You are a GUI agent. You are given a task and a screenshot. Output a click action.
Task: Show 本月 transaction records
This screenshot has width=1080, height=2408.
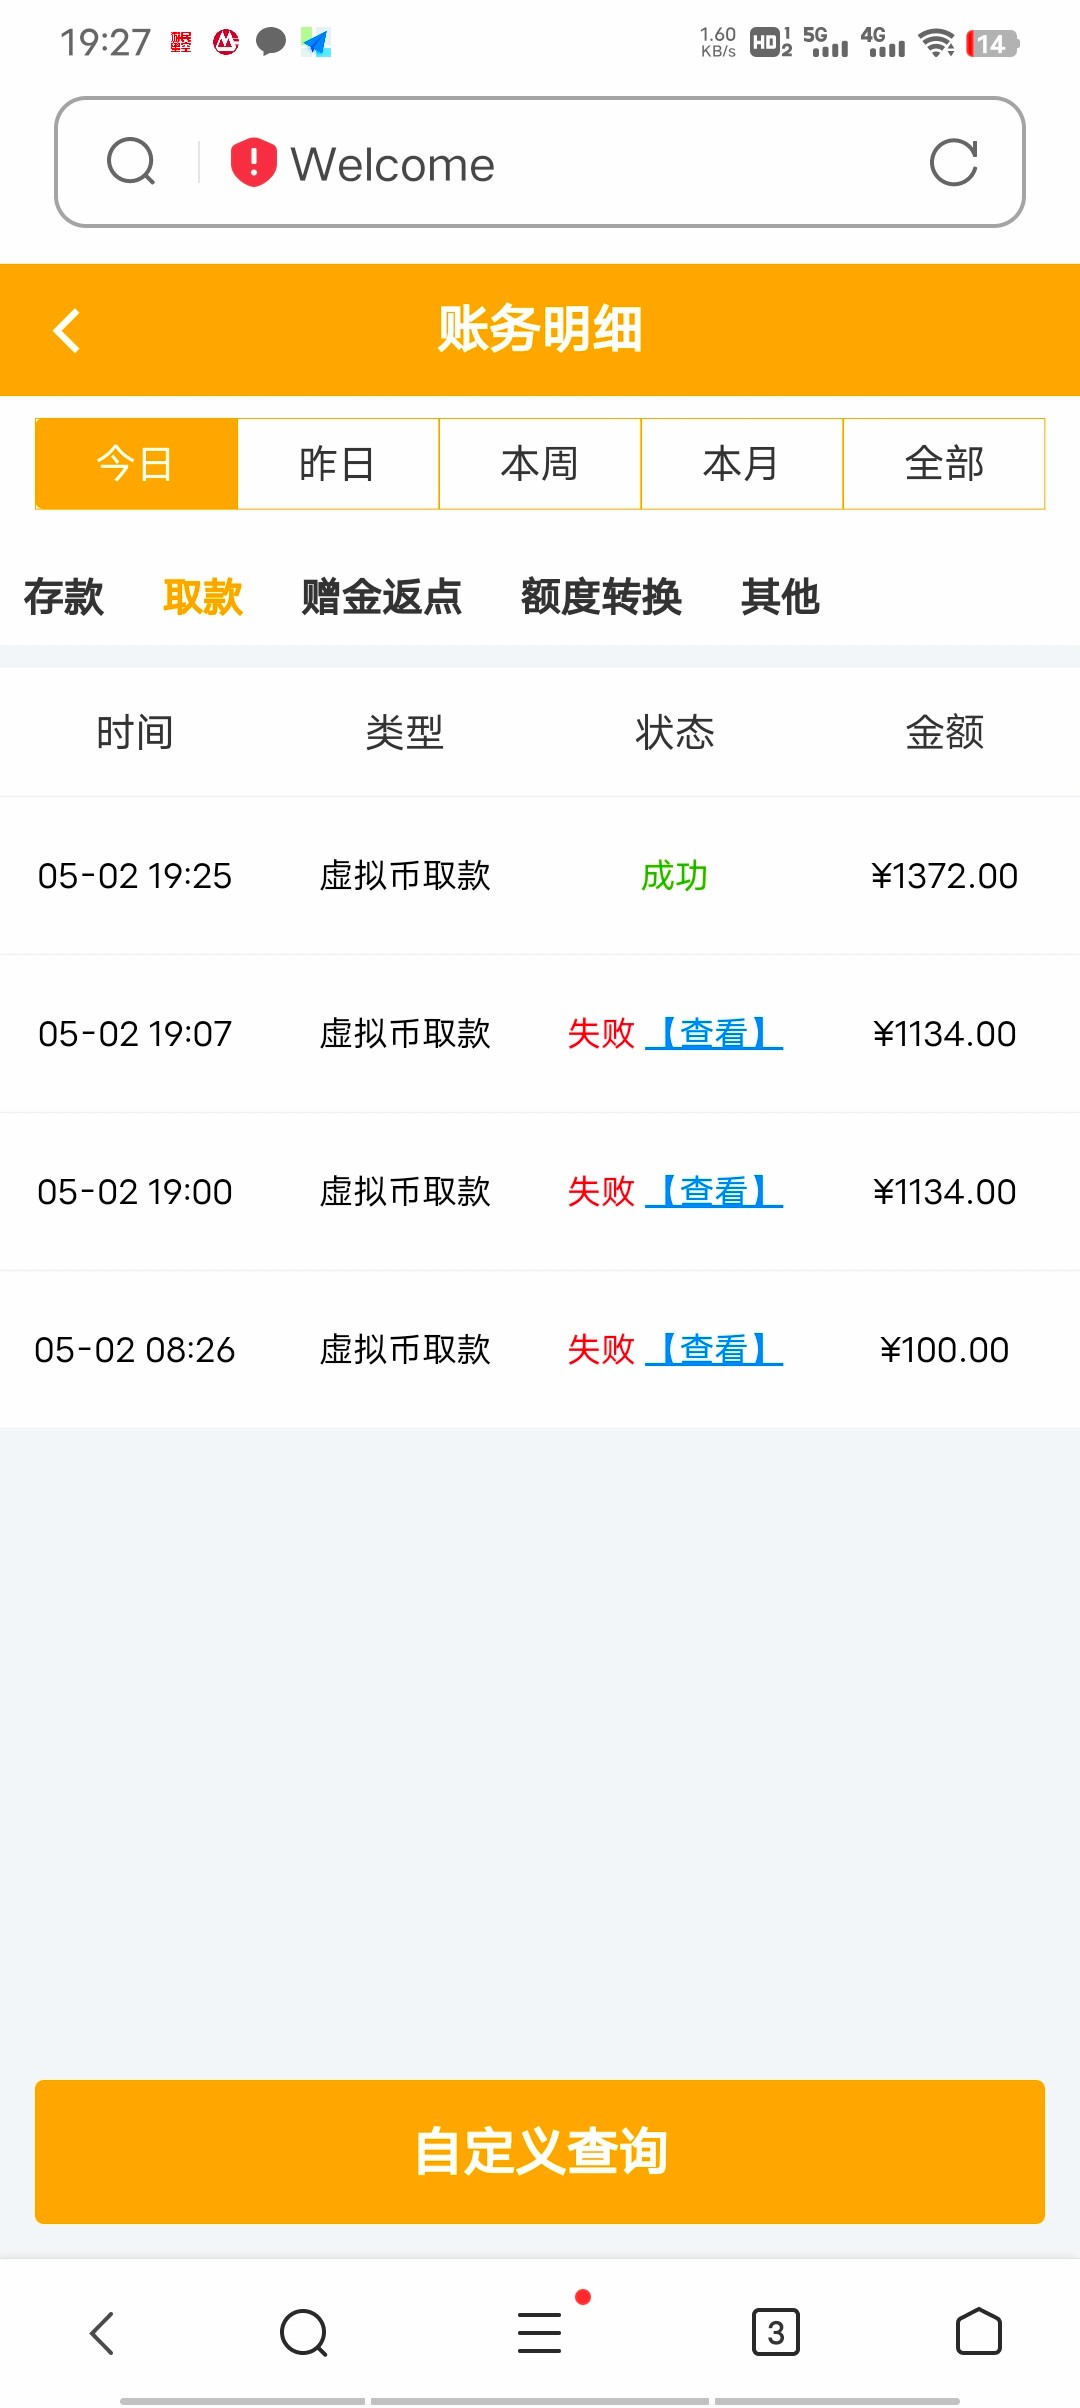742,464
